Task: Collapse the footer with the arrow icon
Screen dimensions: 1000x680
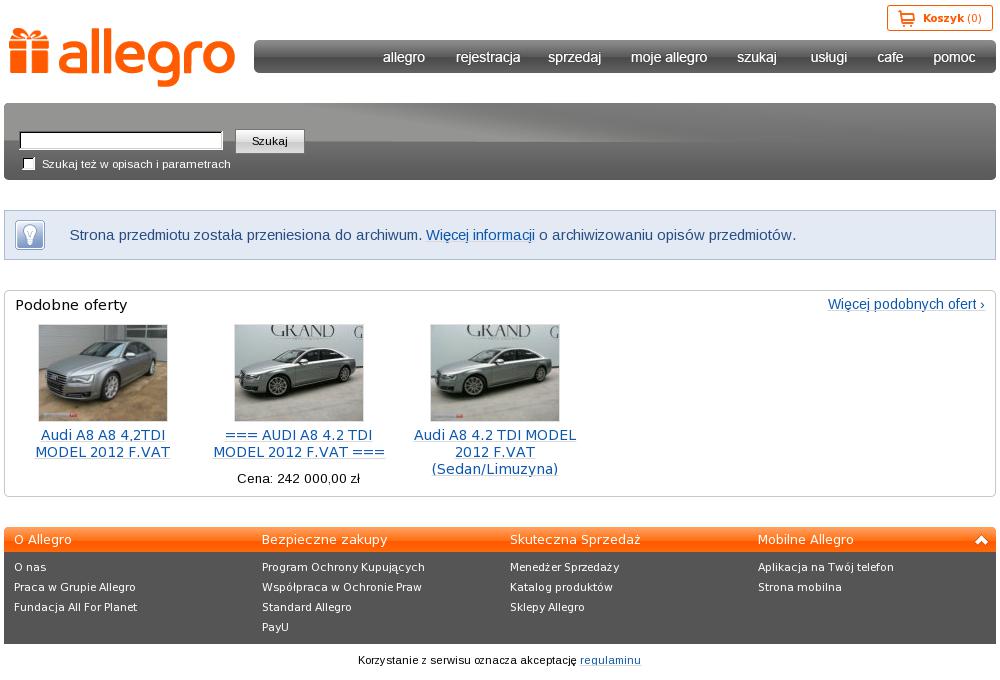Action: point(981,540)
